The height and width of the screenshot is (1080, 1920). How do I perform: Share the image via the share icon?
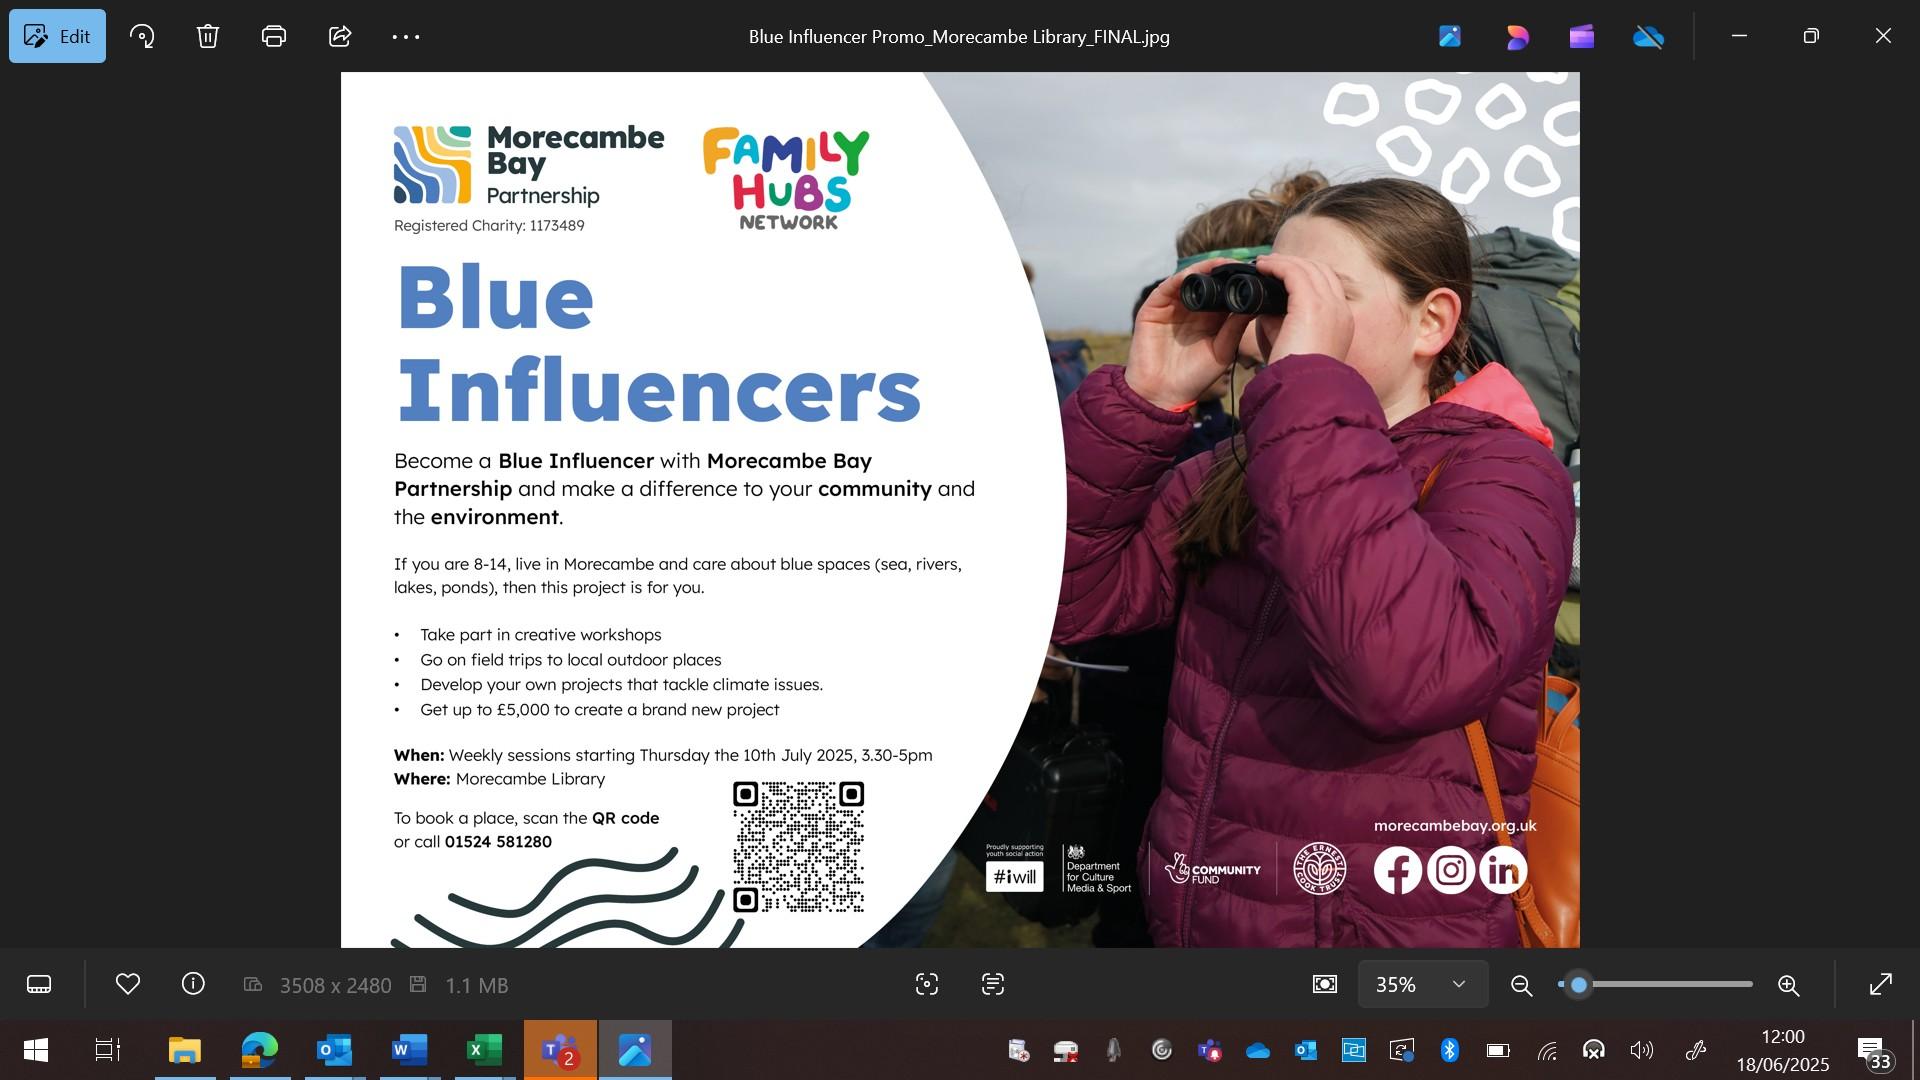coord(340,36)
